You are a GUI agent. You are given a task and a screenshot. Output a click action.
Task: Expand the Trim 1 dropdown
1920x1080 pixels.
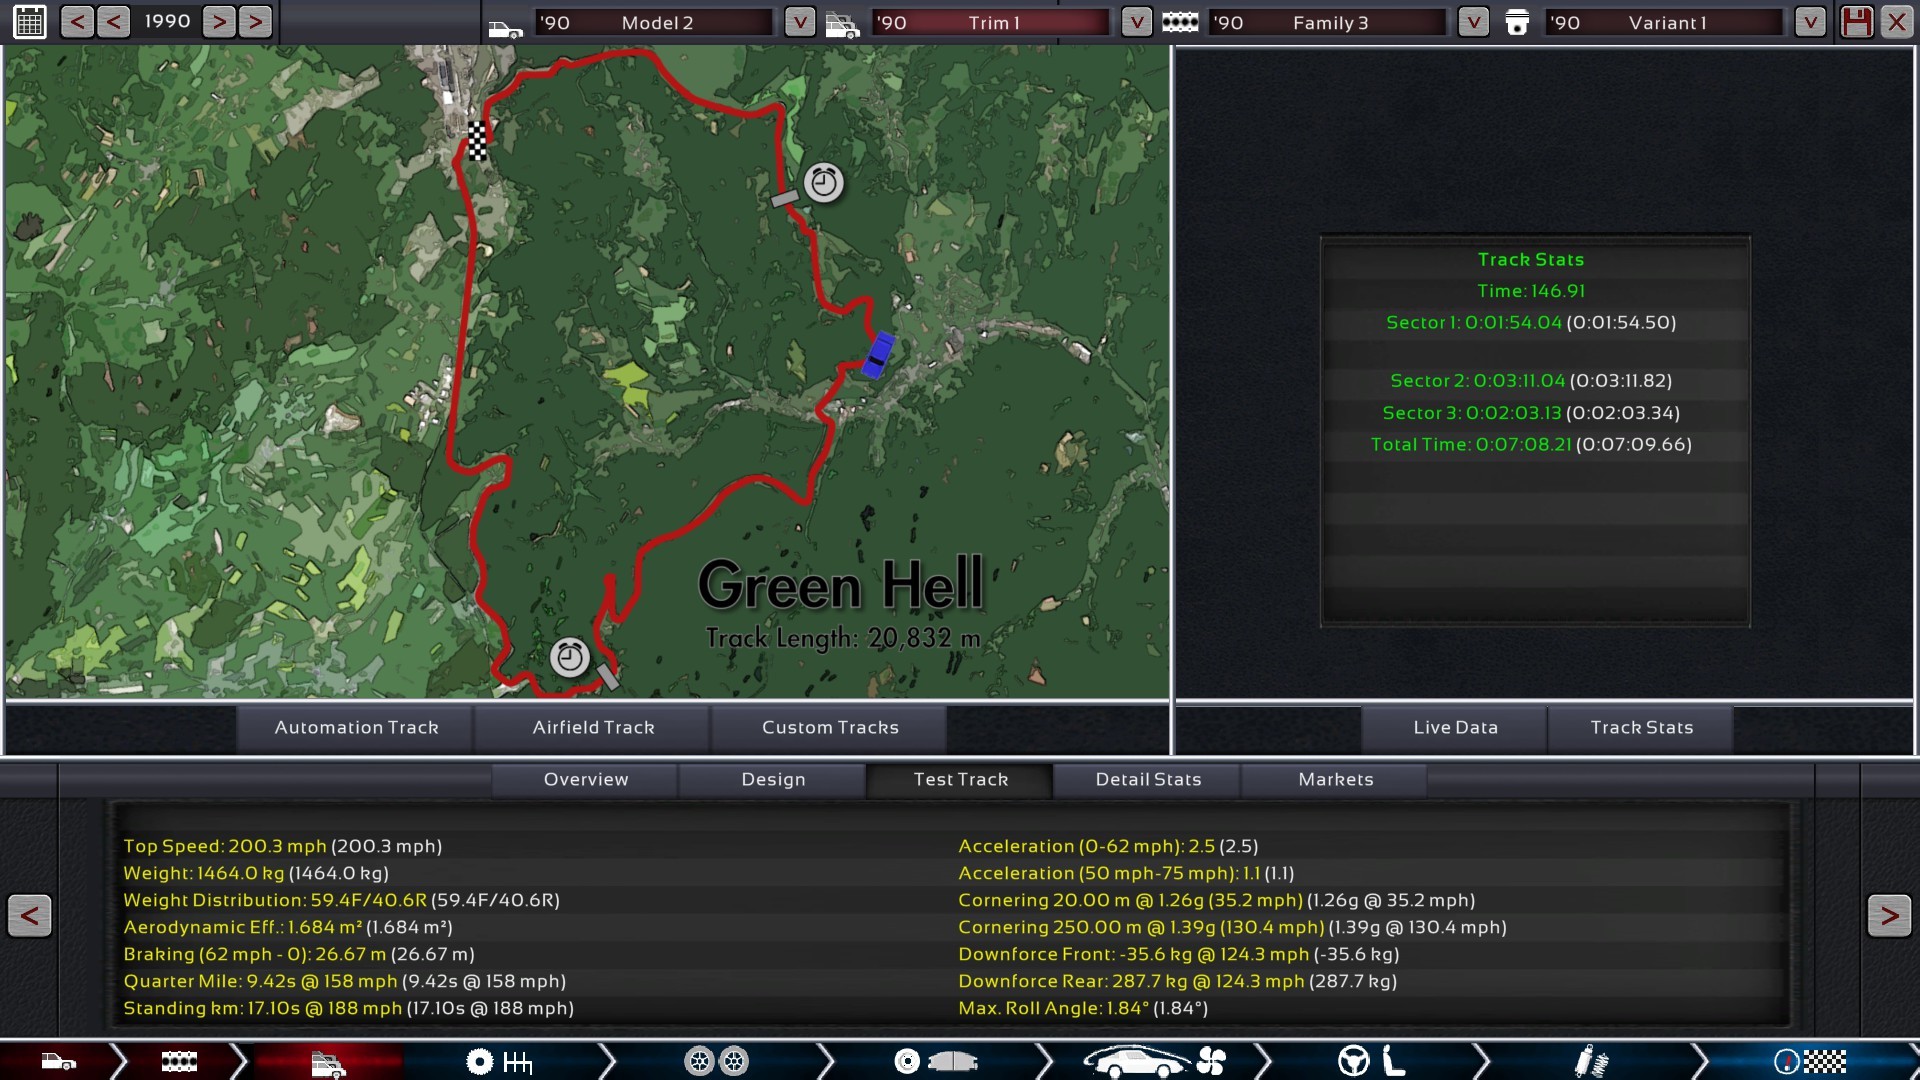click(x=1136, y=22)
